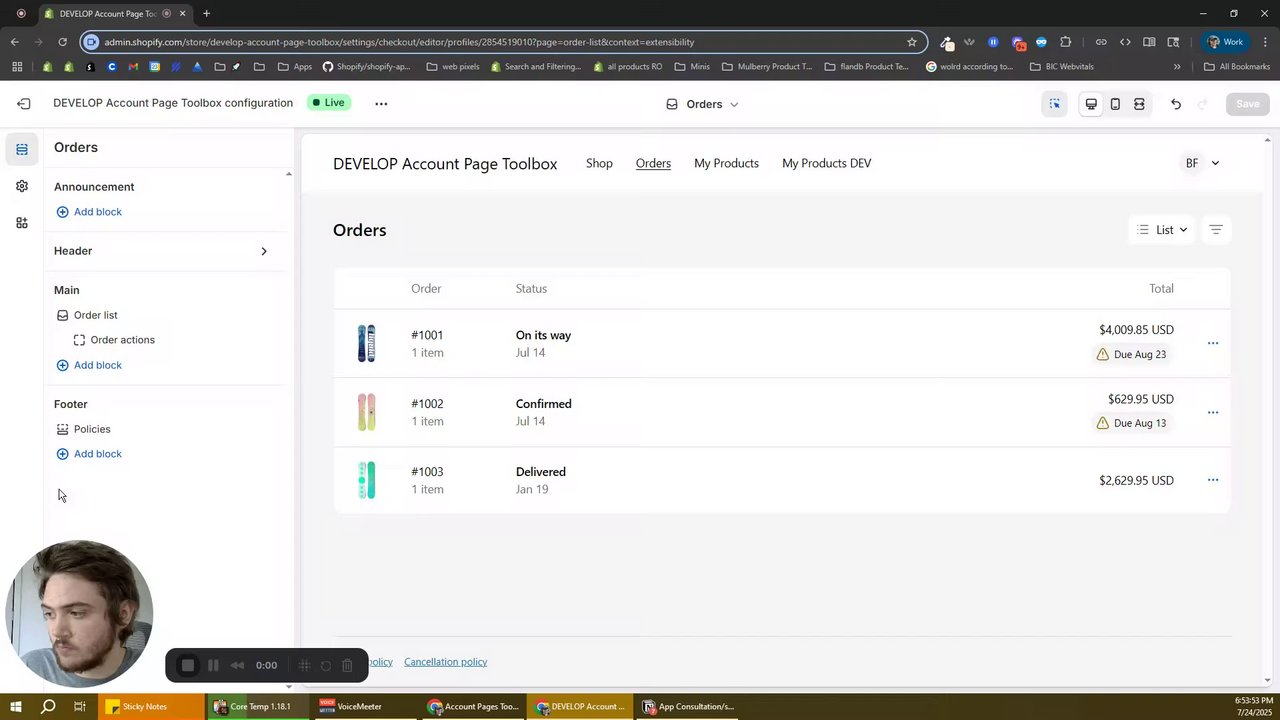This screenshot has height=720, width=1280.
Task: Click the order #1001 snowboard thumbnail
Action: coord(367,343)
